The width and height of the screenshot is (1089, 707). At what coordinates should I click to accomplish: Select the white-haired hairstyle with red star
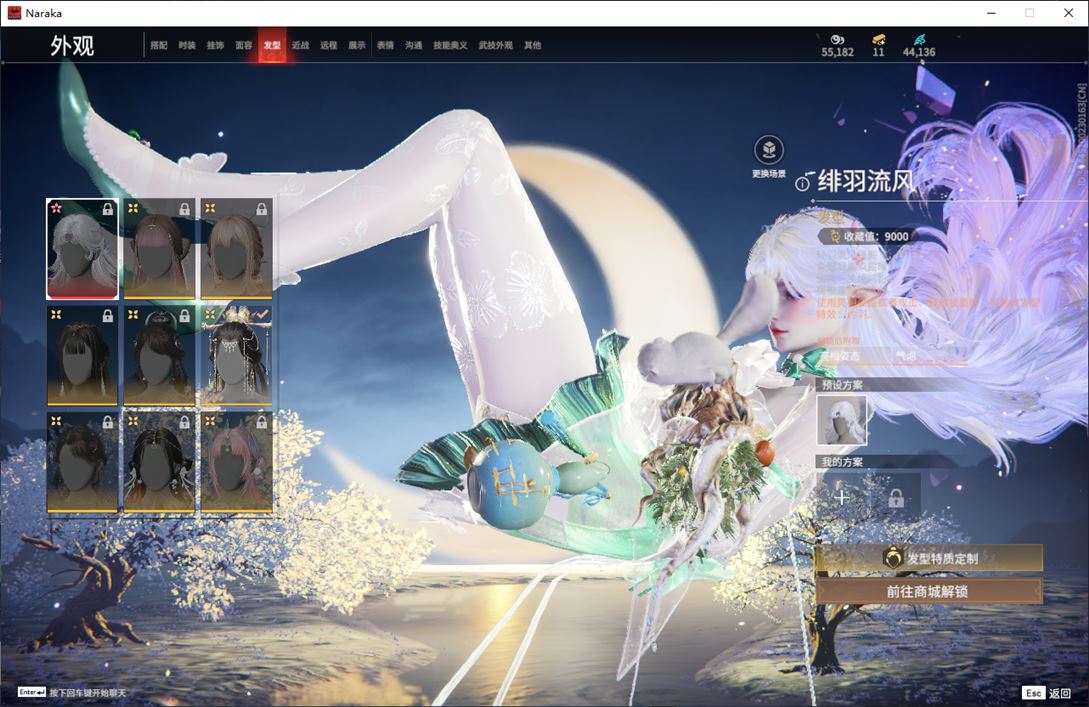pos(83,249)
